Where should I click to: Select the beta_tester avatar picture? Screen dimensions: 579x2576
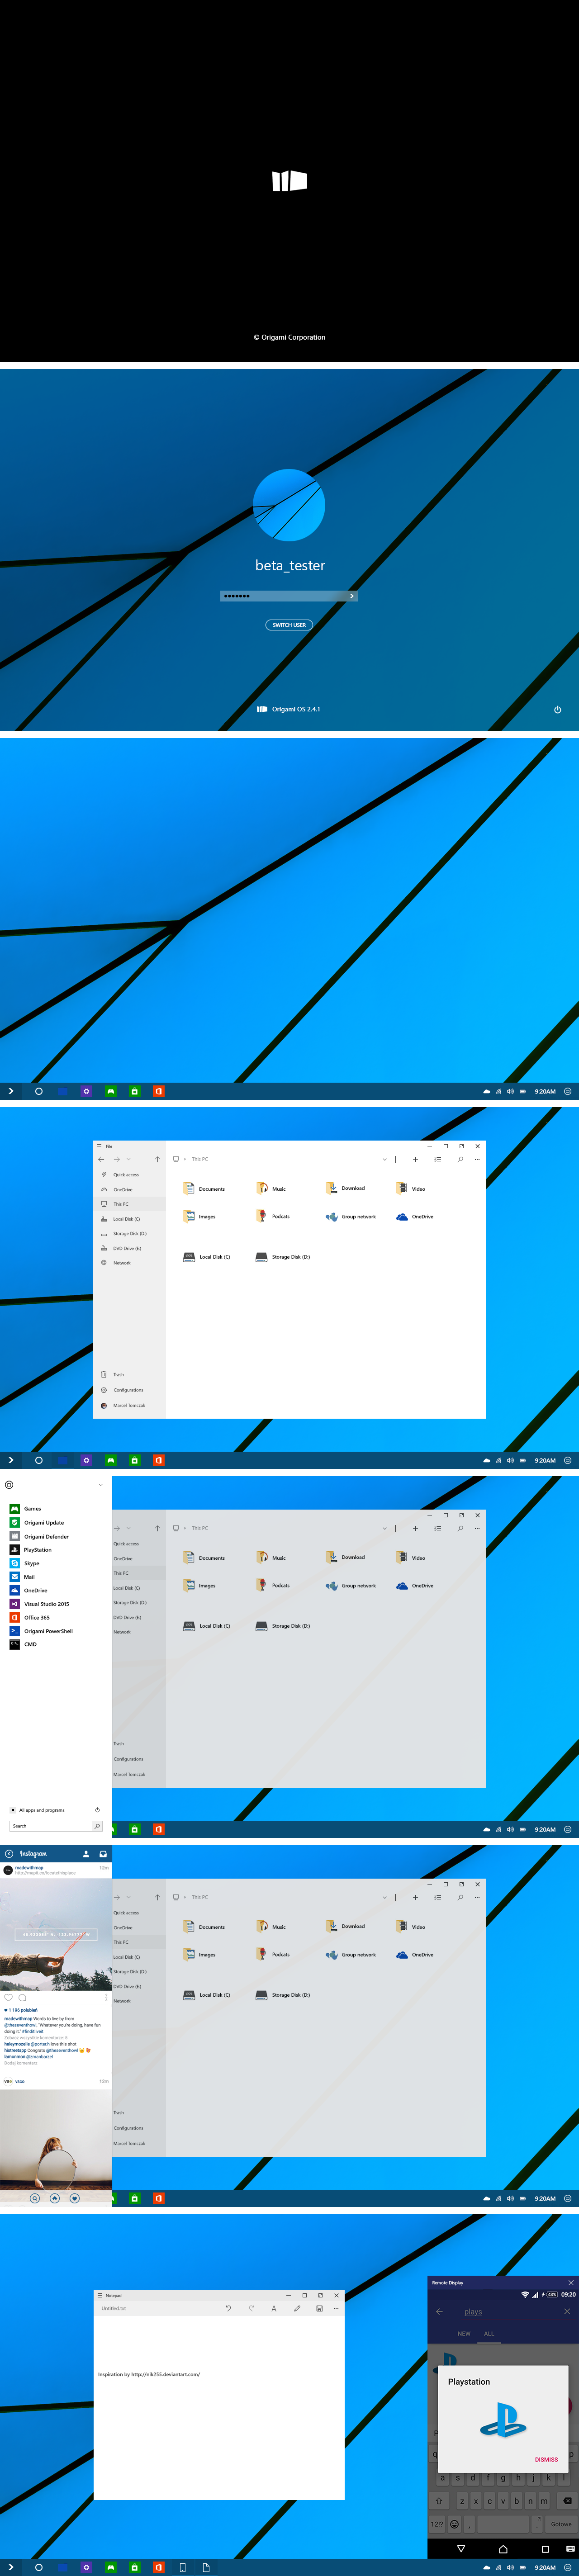289,505
